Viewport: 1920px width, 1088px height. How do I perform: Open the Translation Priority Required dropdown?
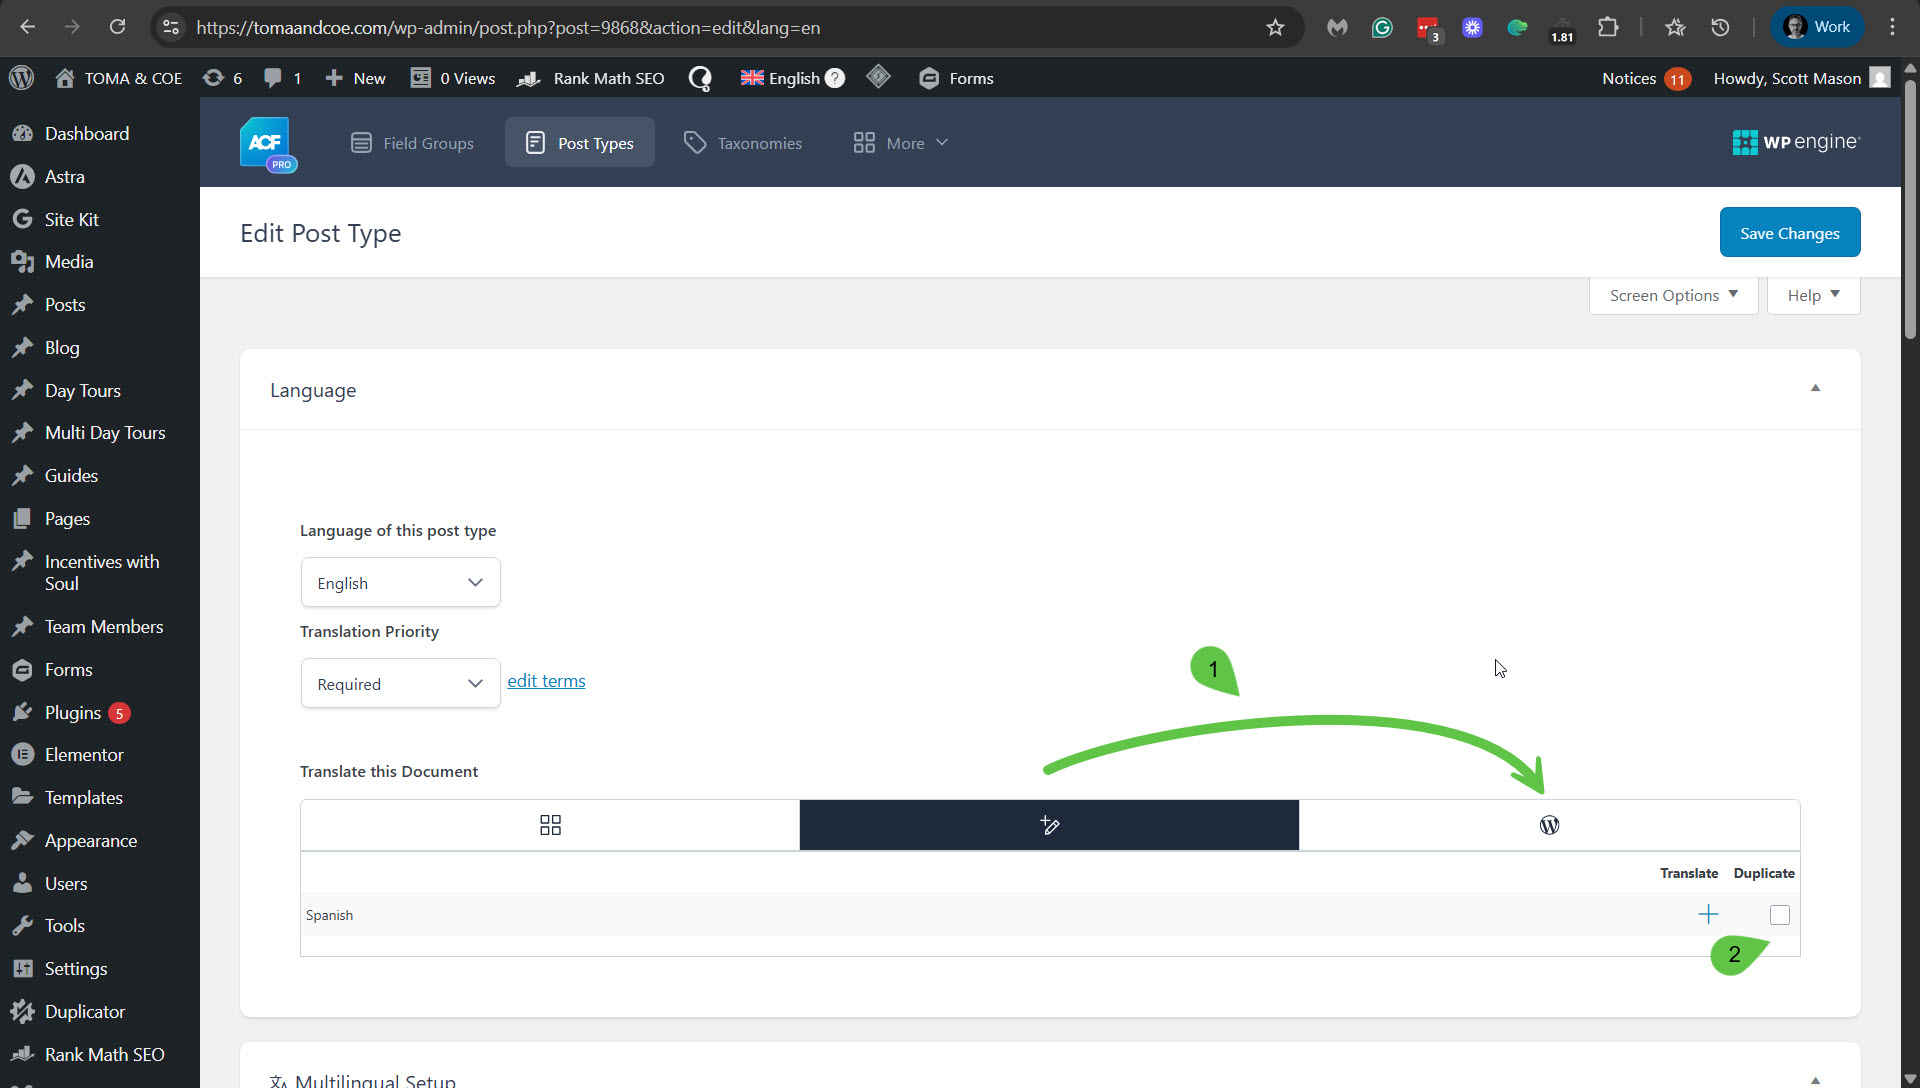point(400,684)
